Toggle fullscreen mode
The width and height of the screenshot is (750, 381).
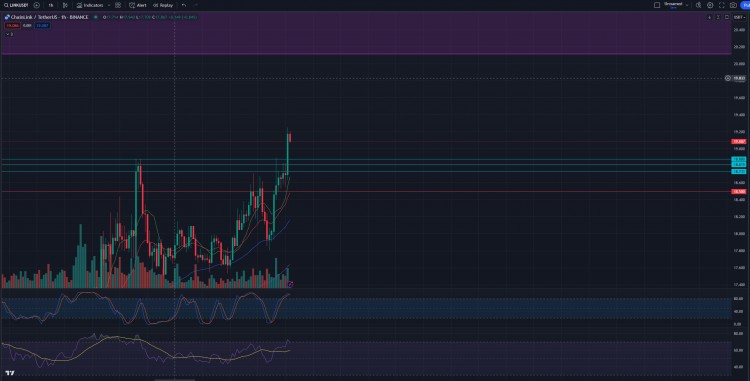722,5
